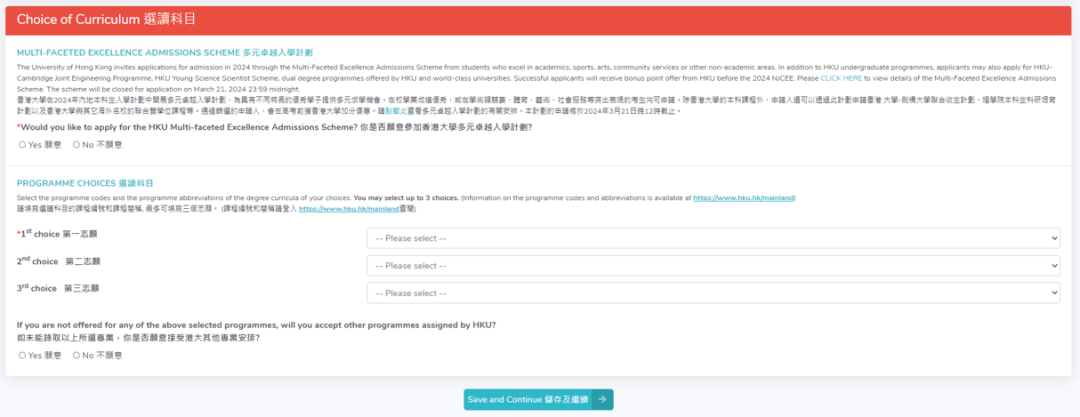Click the 2nd choice 第二志願 label
Screen dimensions: 1080x417
tap(59, 261)
